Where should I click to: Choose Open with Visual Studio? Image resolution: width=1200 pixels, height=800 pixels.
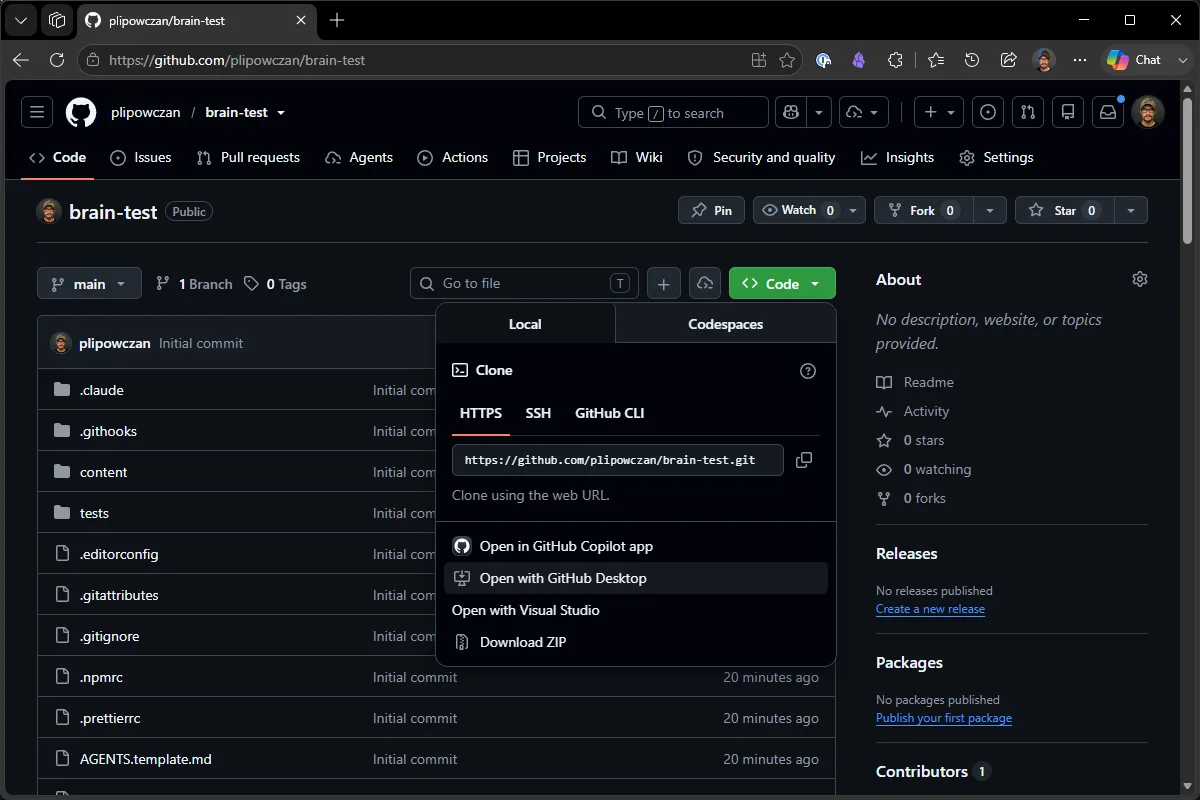(x=636, y=610)
